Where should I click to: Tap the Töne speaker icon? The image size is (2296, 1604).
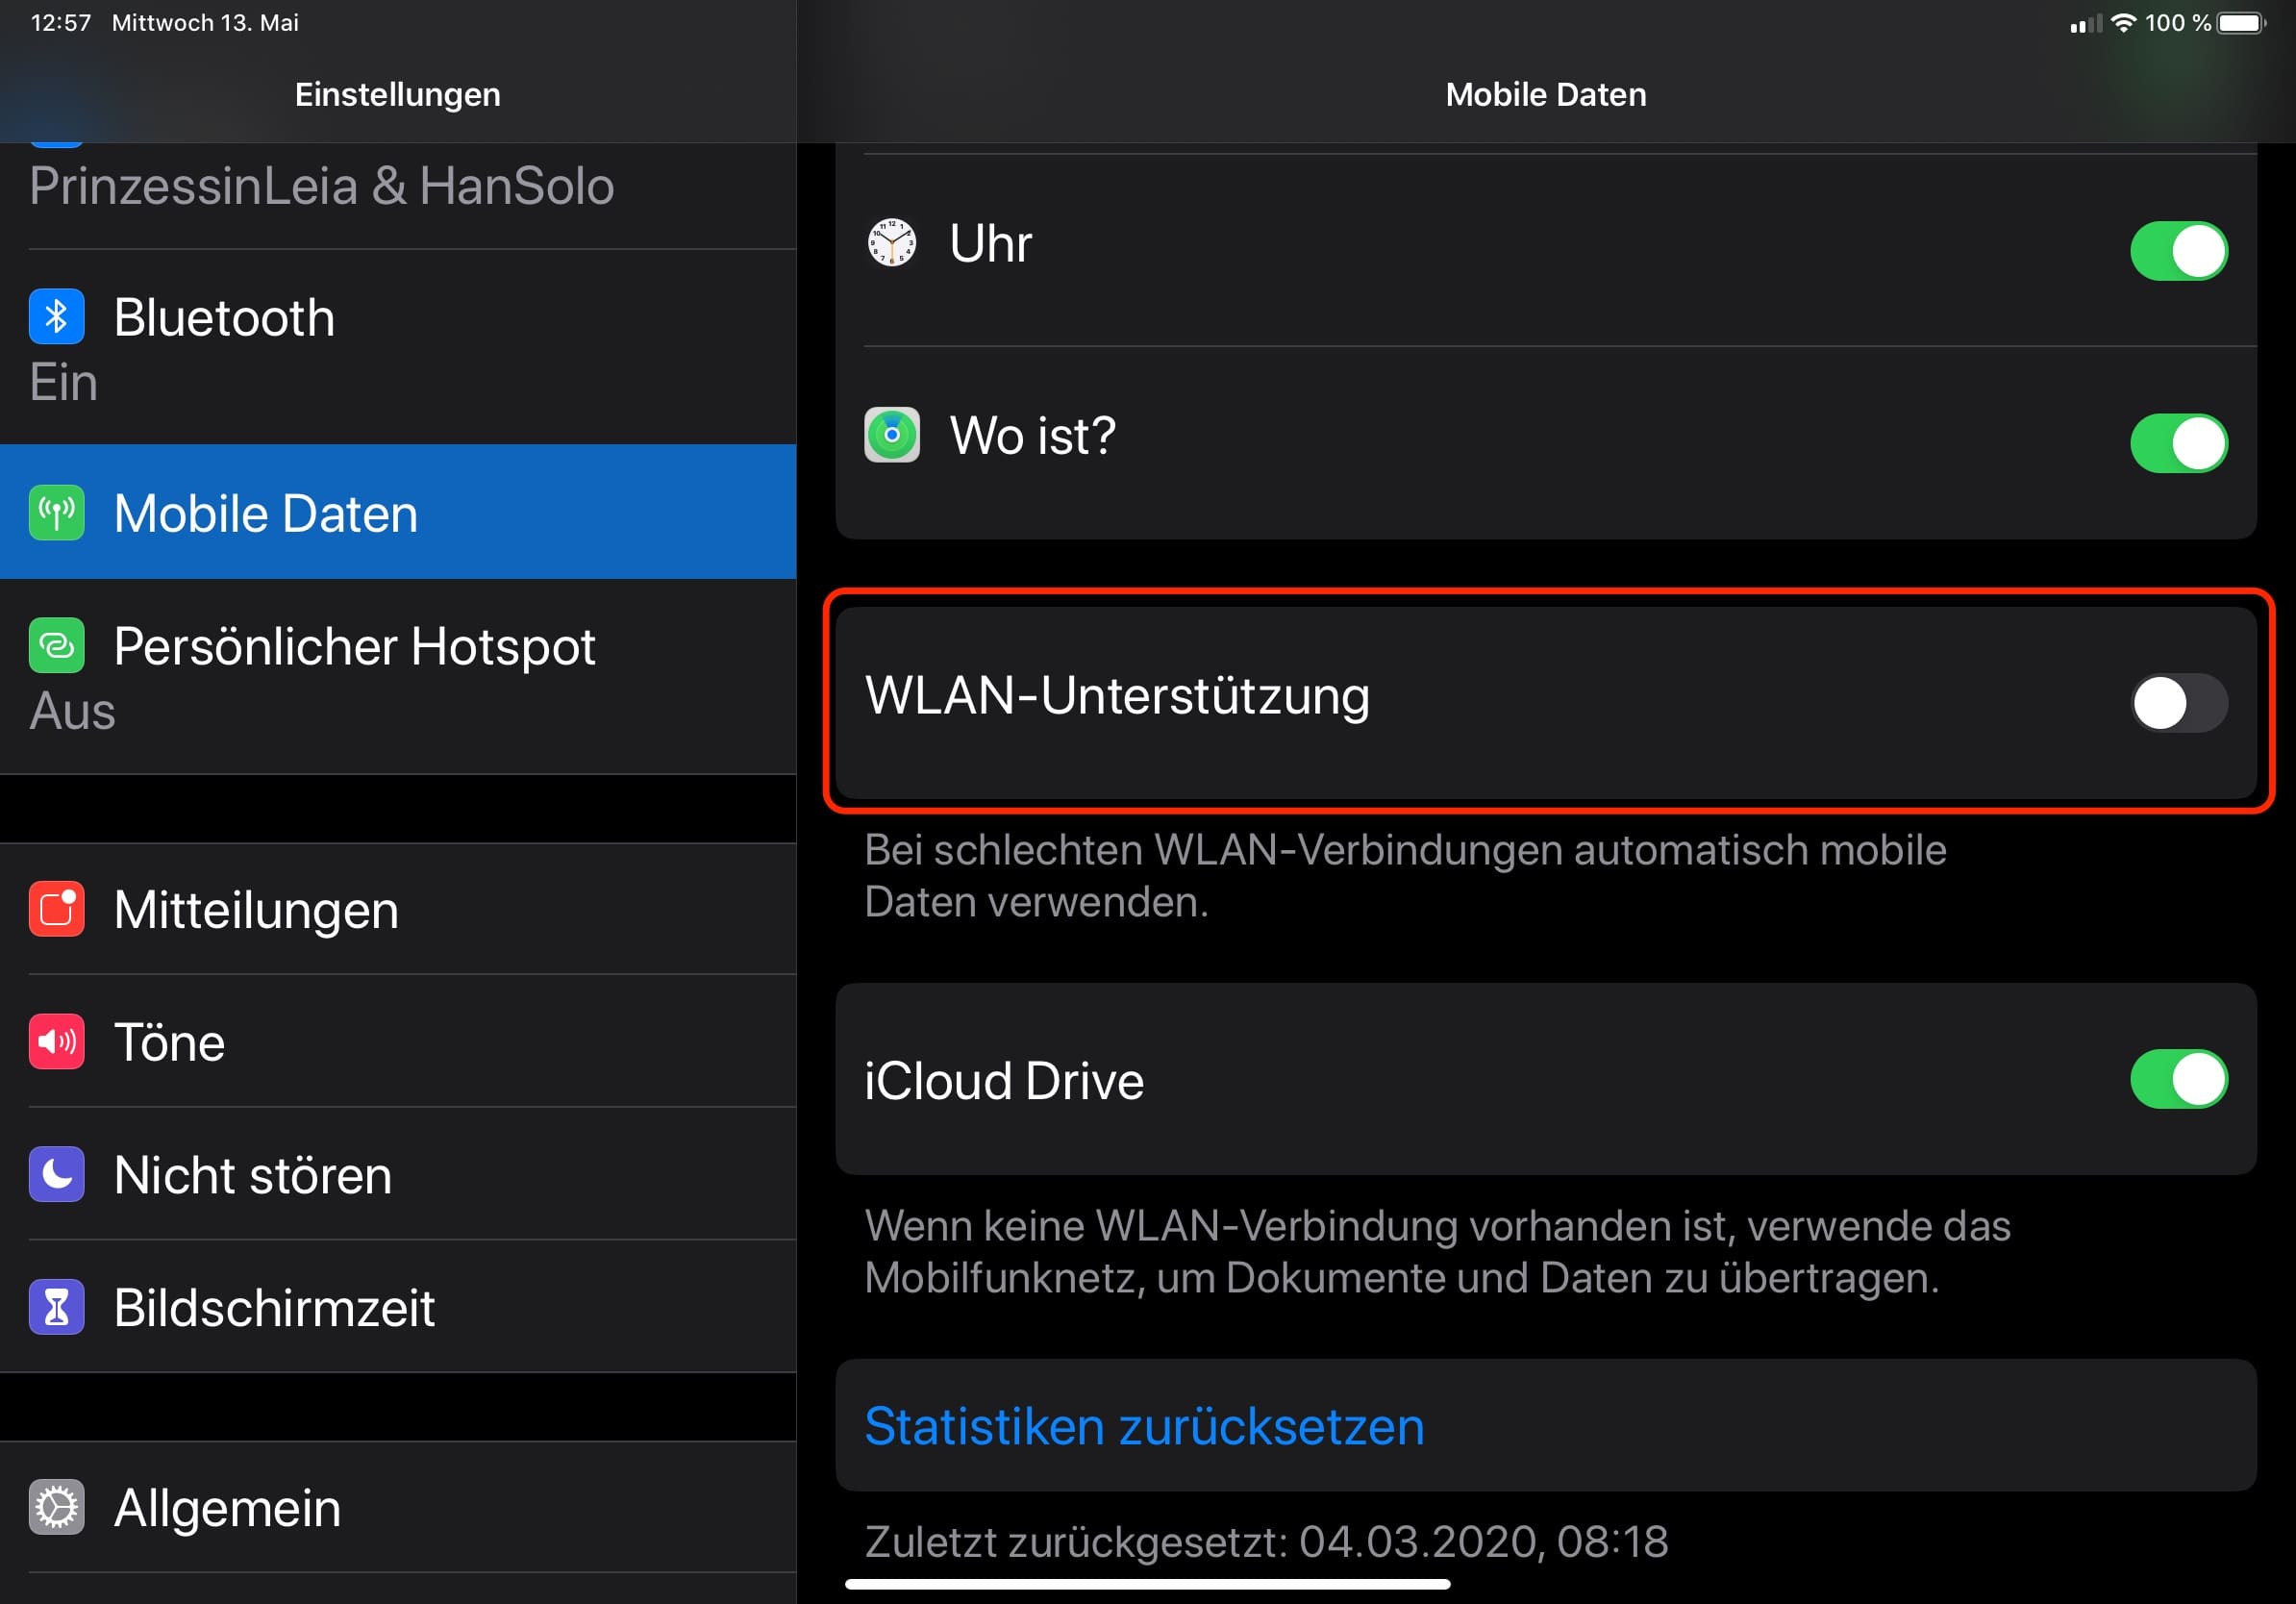point(56,1042)
